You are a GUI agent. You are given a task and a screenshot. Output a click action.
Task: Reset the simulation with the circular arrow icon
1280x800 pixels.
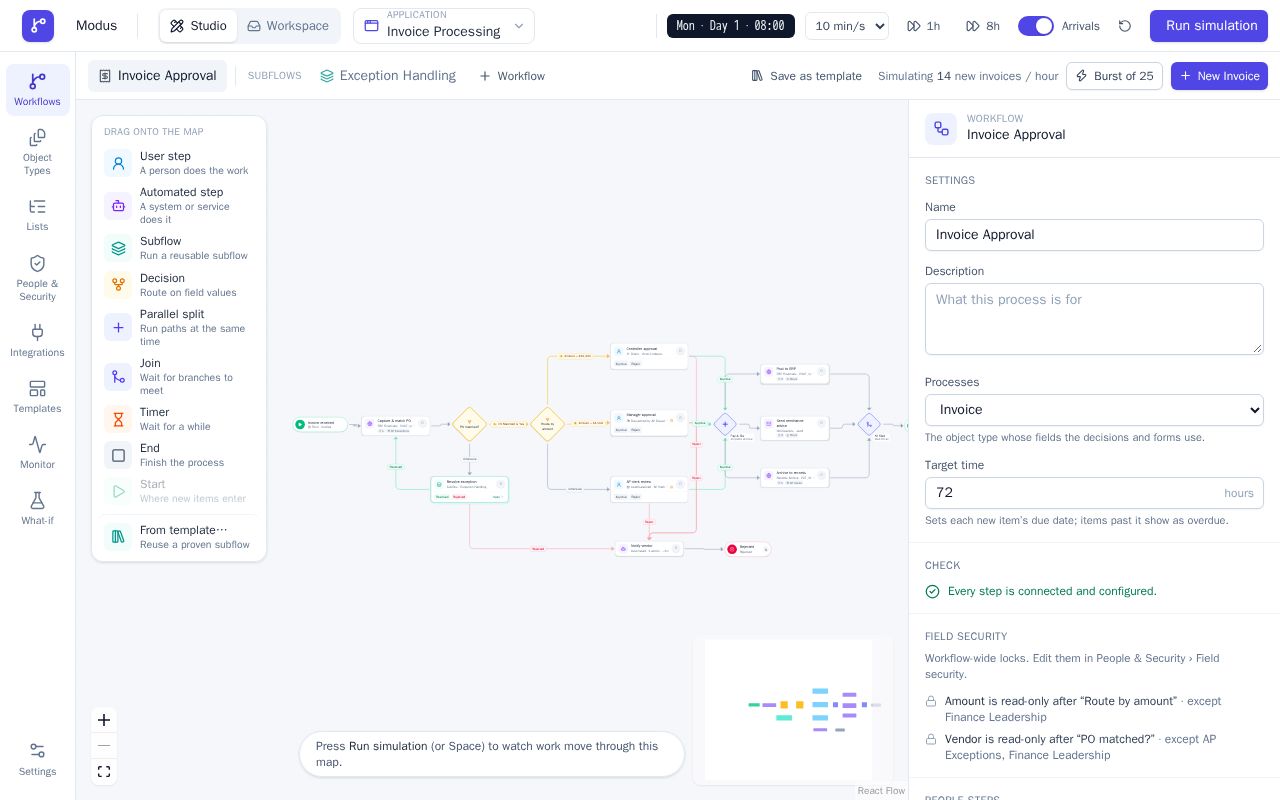click(1125, 26)
